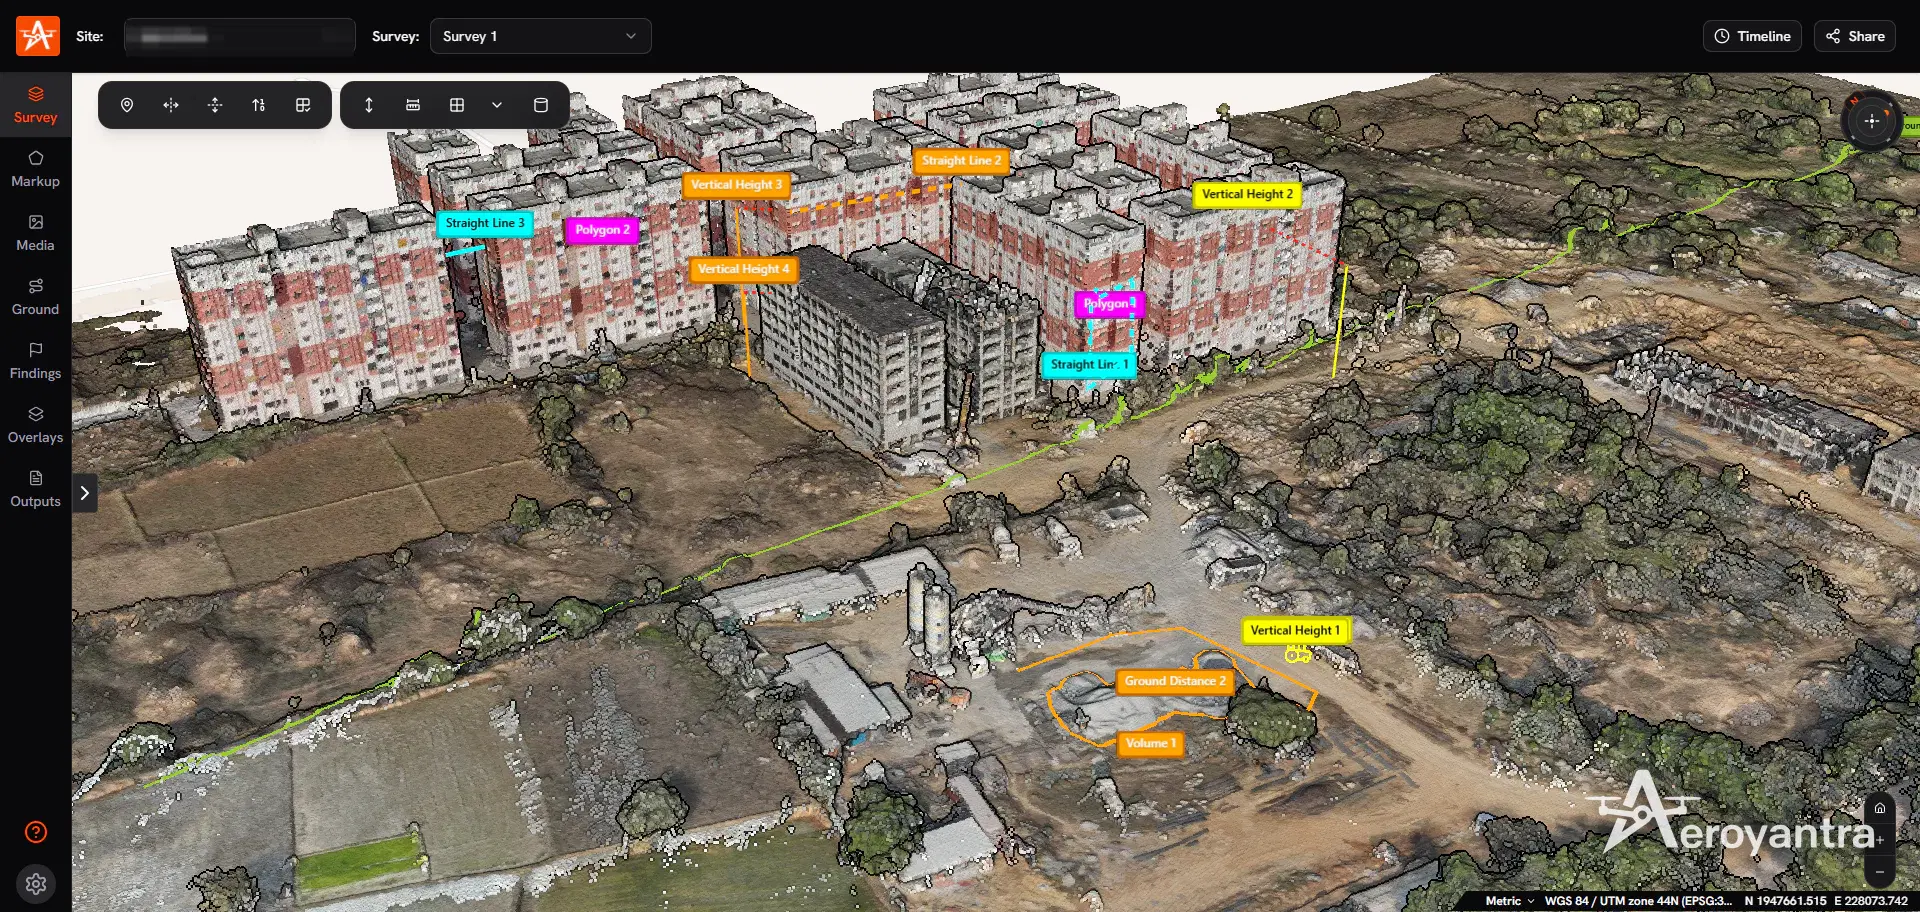Open the help question mark icon

36,832
